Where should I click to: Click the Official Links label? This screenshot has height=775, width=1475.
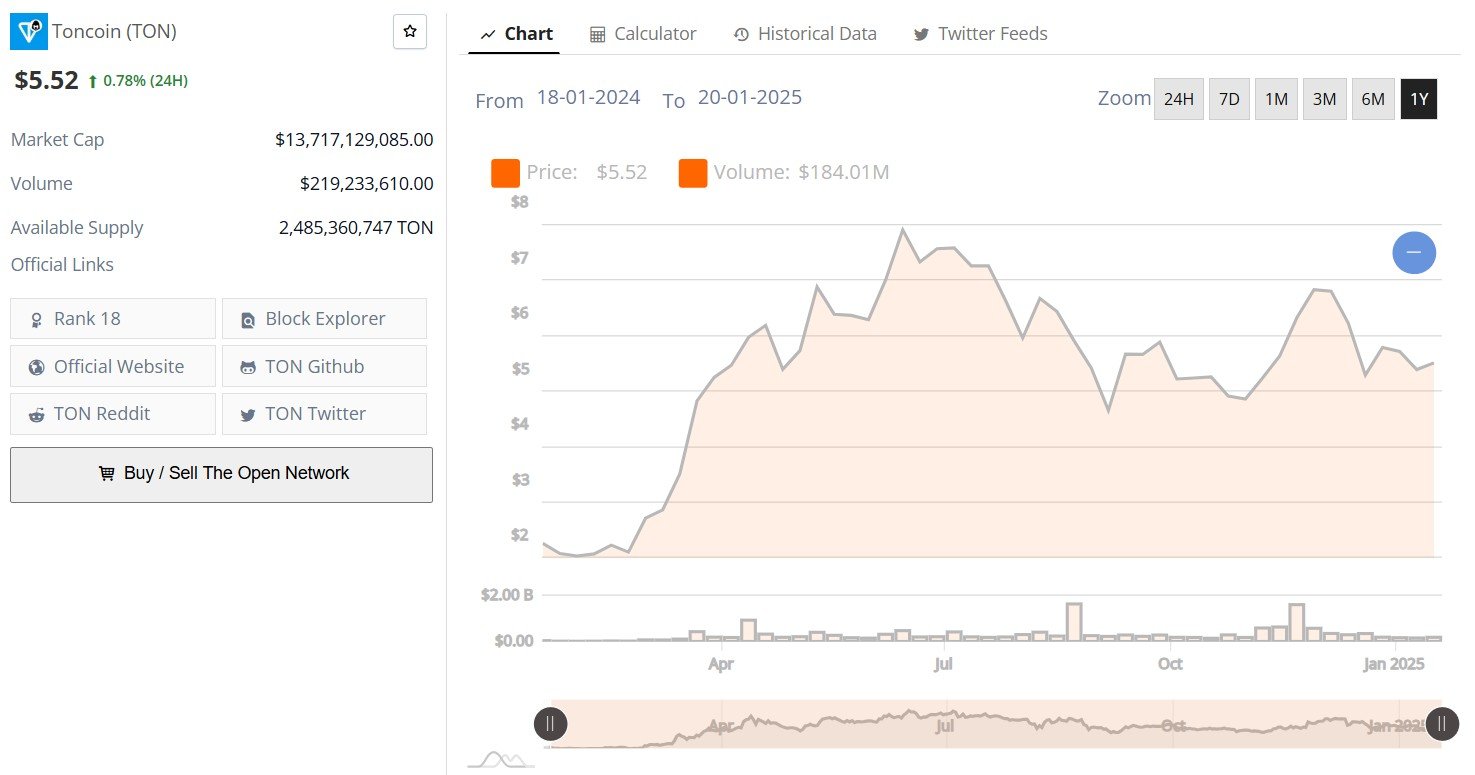tap(62, 265)
